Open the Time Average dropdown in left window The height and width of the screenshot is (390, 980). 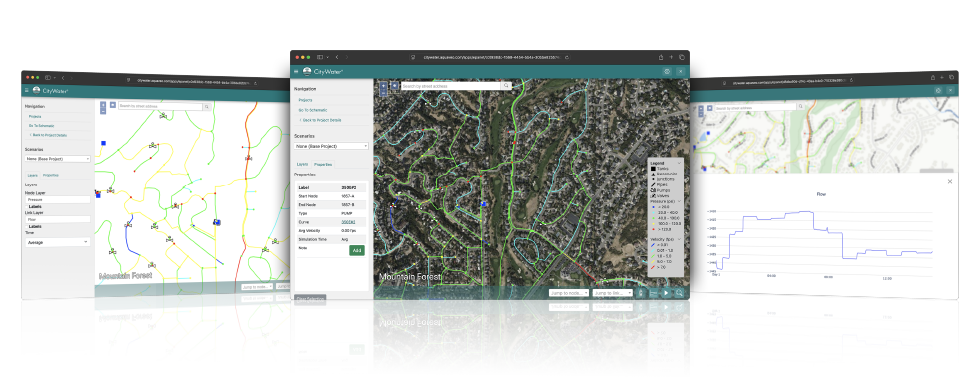tap(58, 242)
